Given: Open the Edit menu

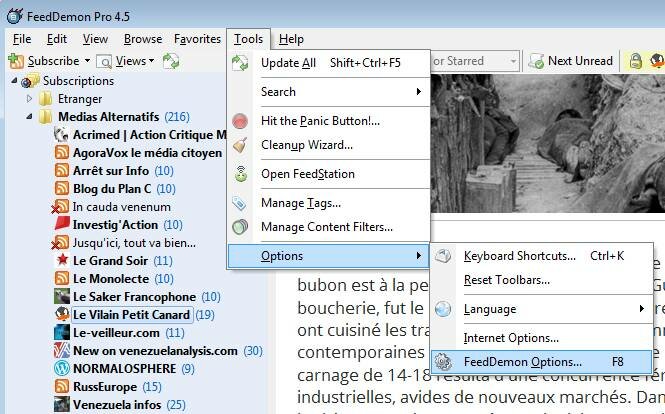Looking at the screenshot, I should pyautogui.click(x=56, y=39).
